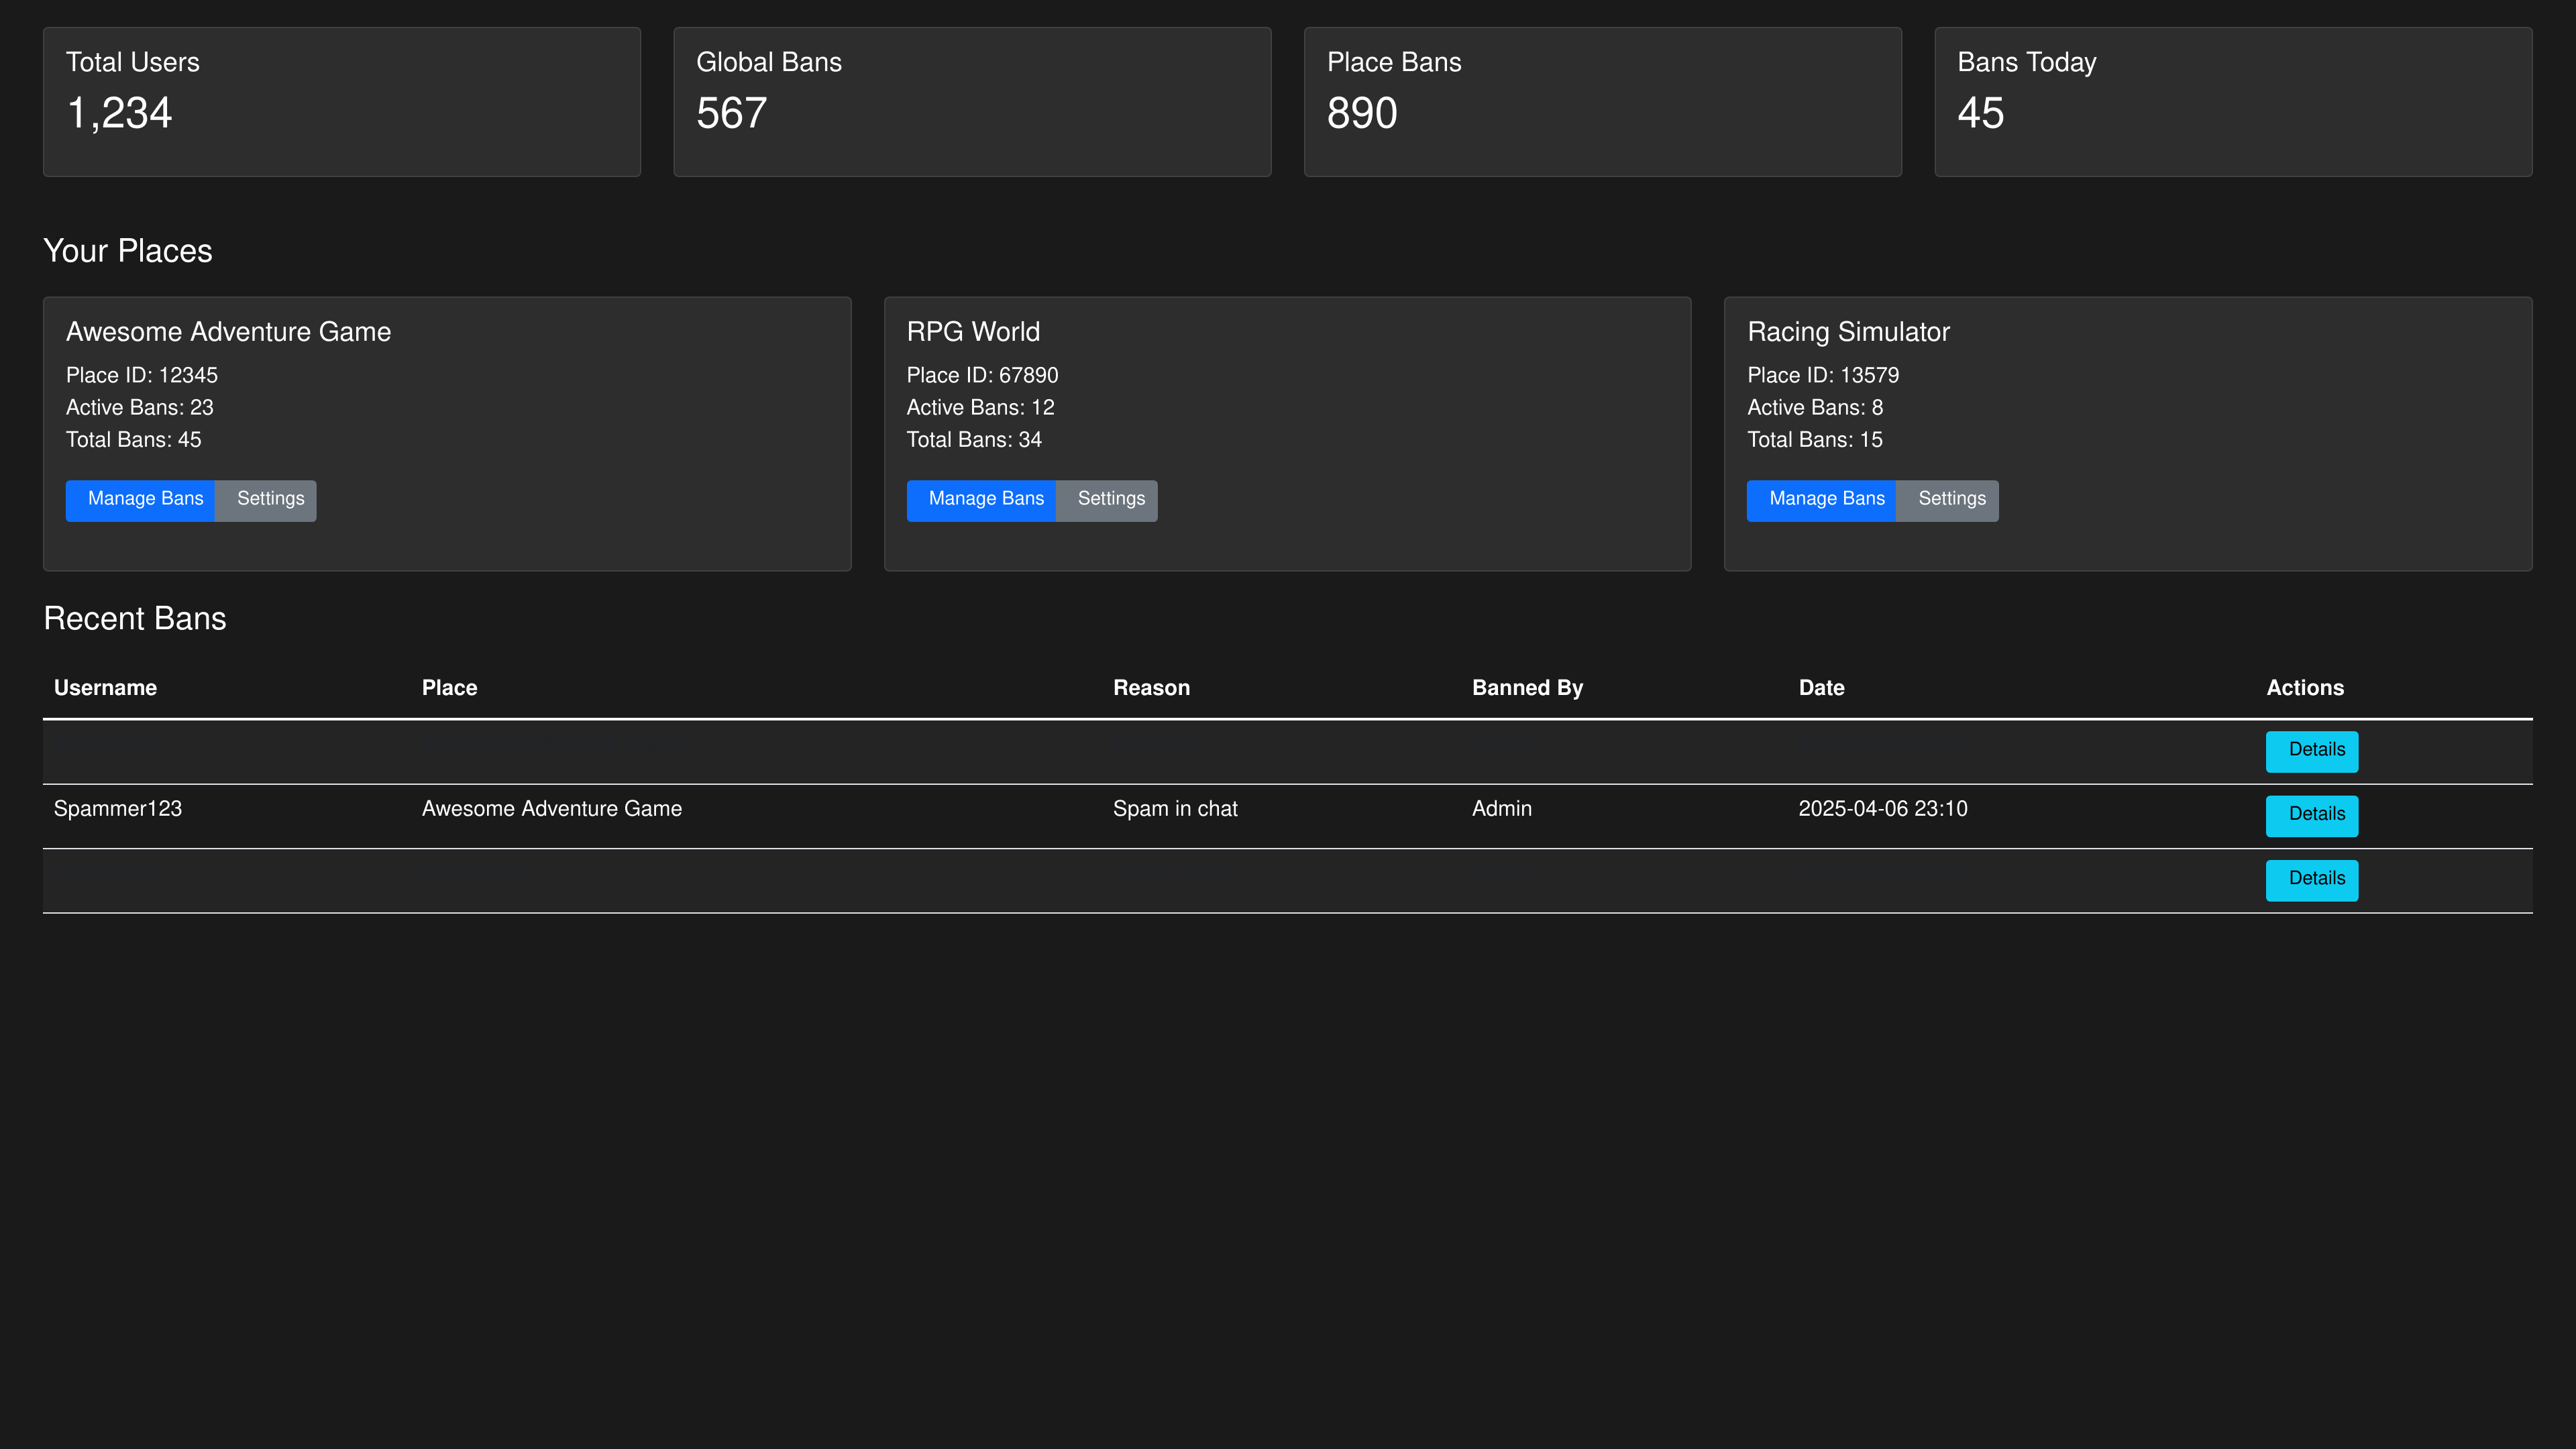
Task: Select the Spammer123 username cell
Action: click(x=118, y=809)
